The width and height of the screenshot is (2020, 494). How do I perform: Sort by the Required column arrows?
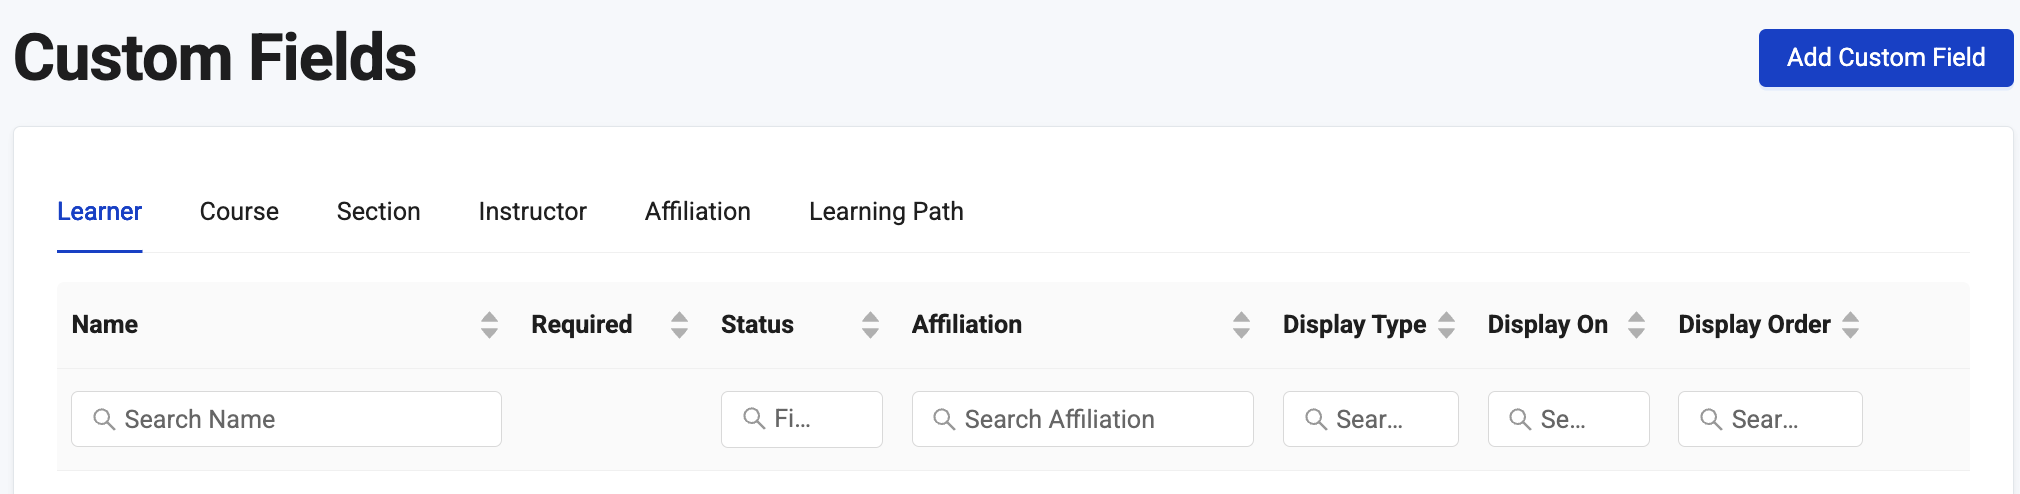pyautogui.click(x=679, y=325)
